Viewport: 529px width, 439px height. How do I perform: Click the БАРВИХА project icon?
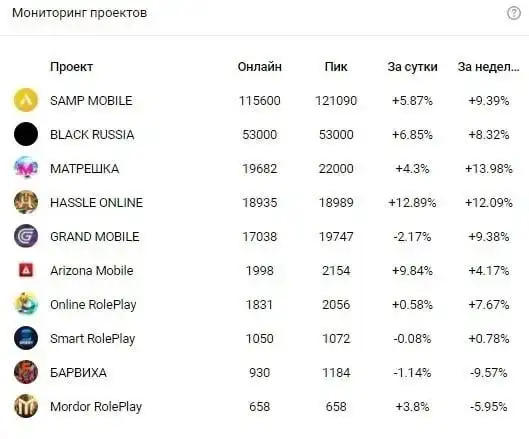(x=26, y=372)
